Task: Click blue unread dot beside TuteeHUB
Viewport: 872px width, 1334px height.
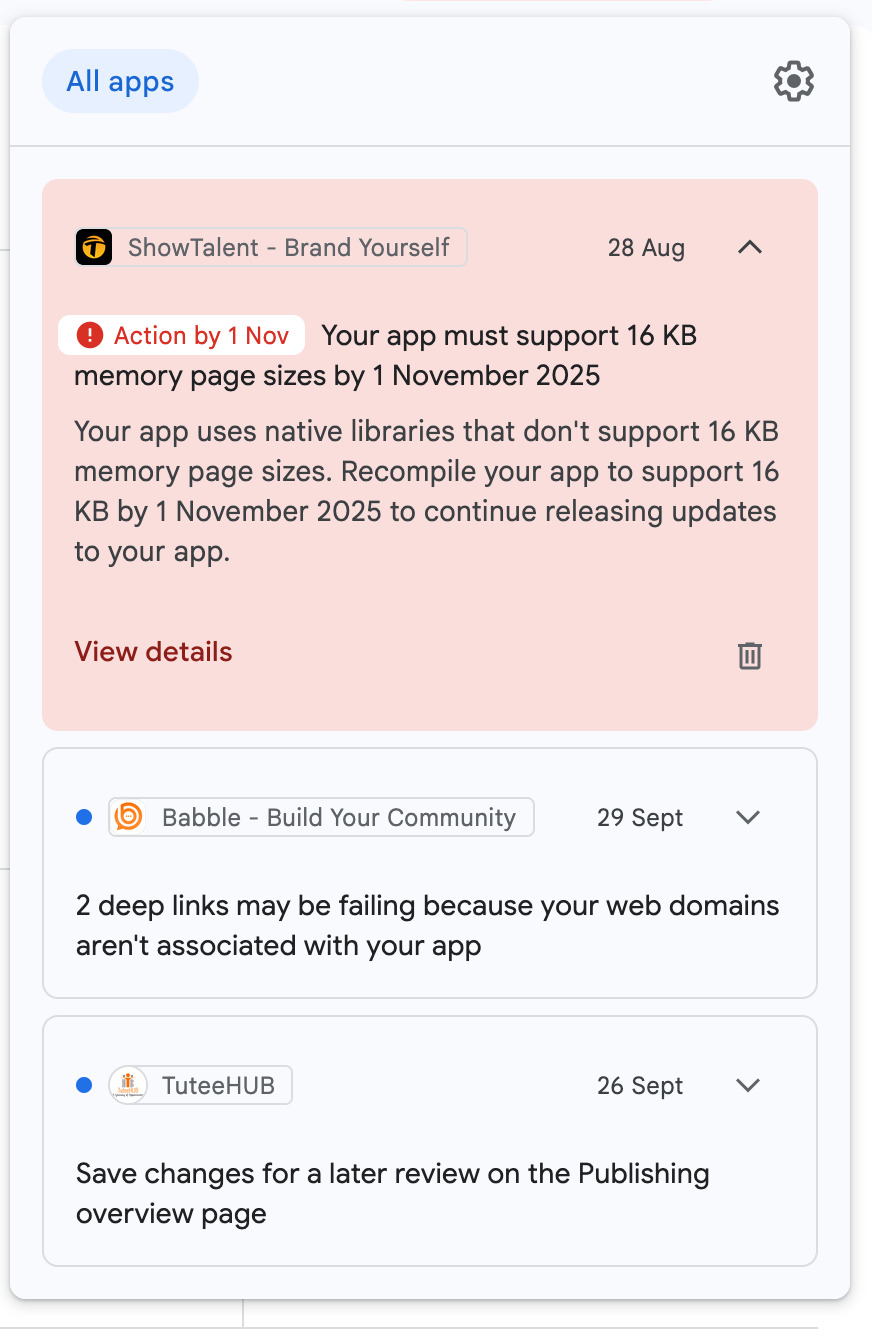Action: [x=84, y=1085]
